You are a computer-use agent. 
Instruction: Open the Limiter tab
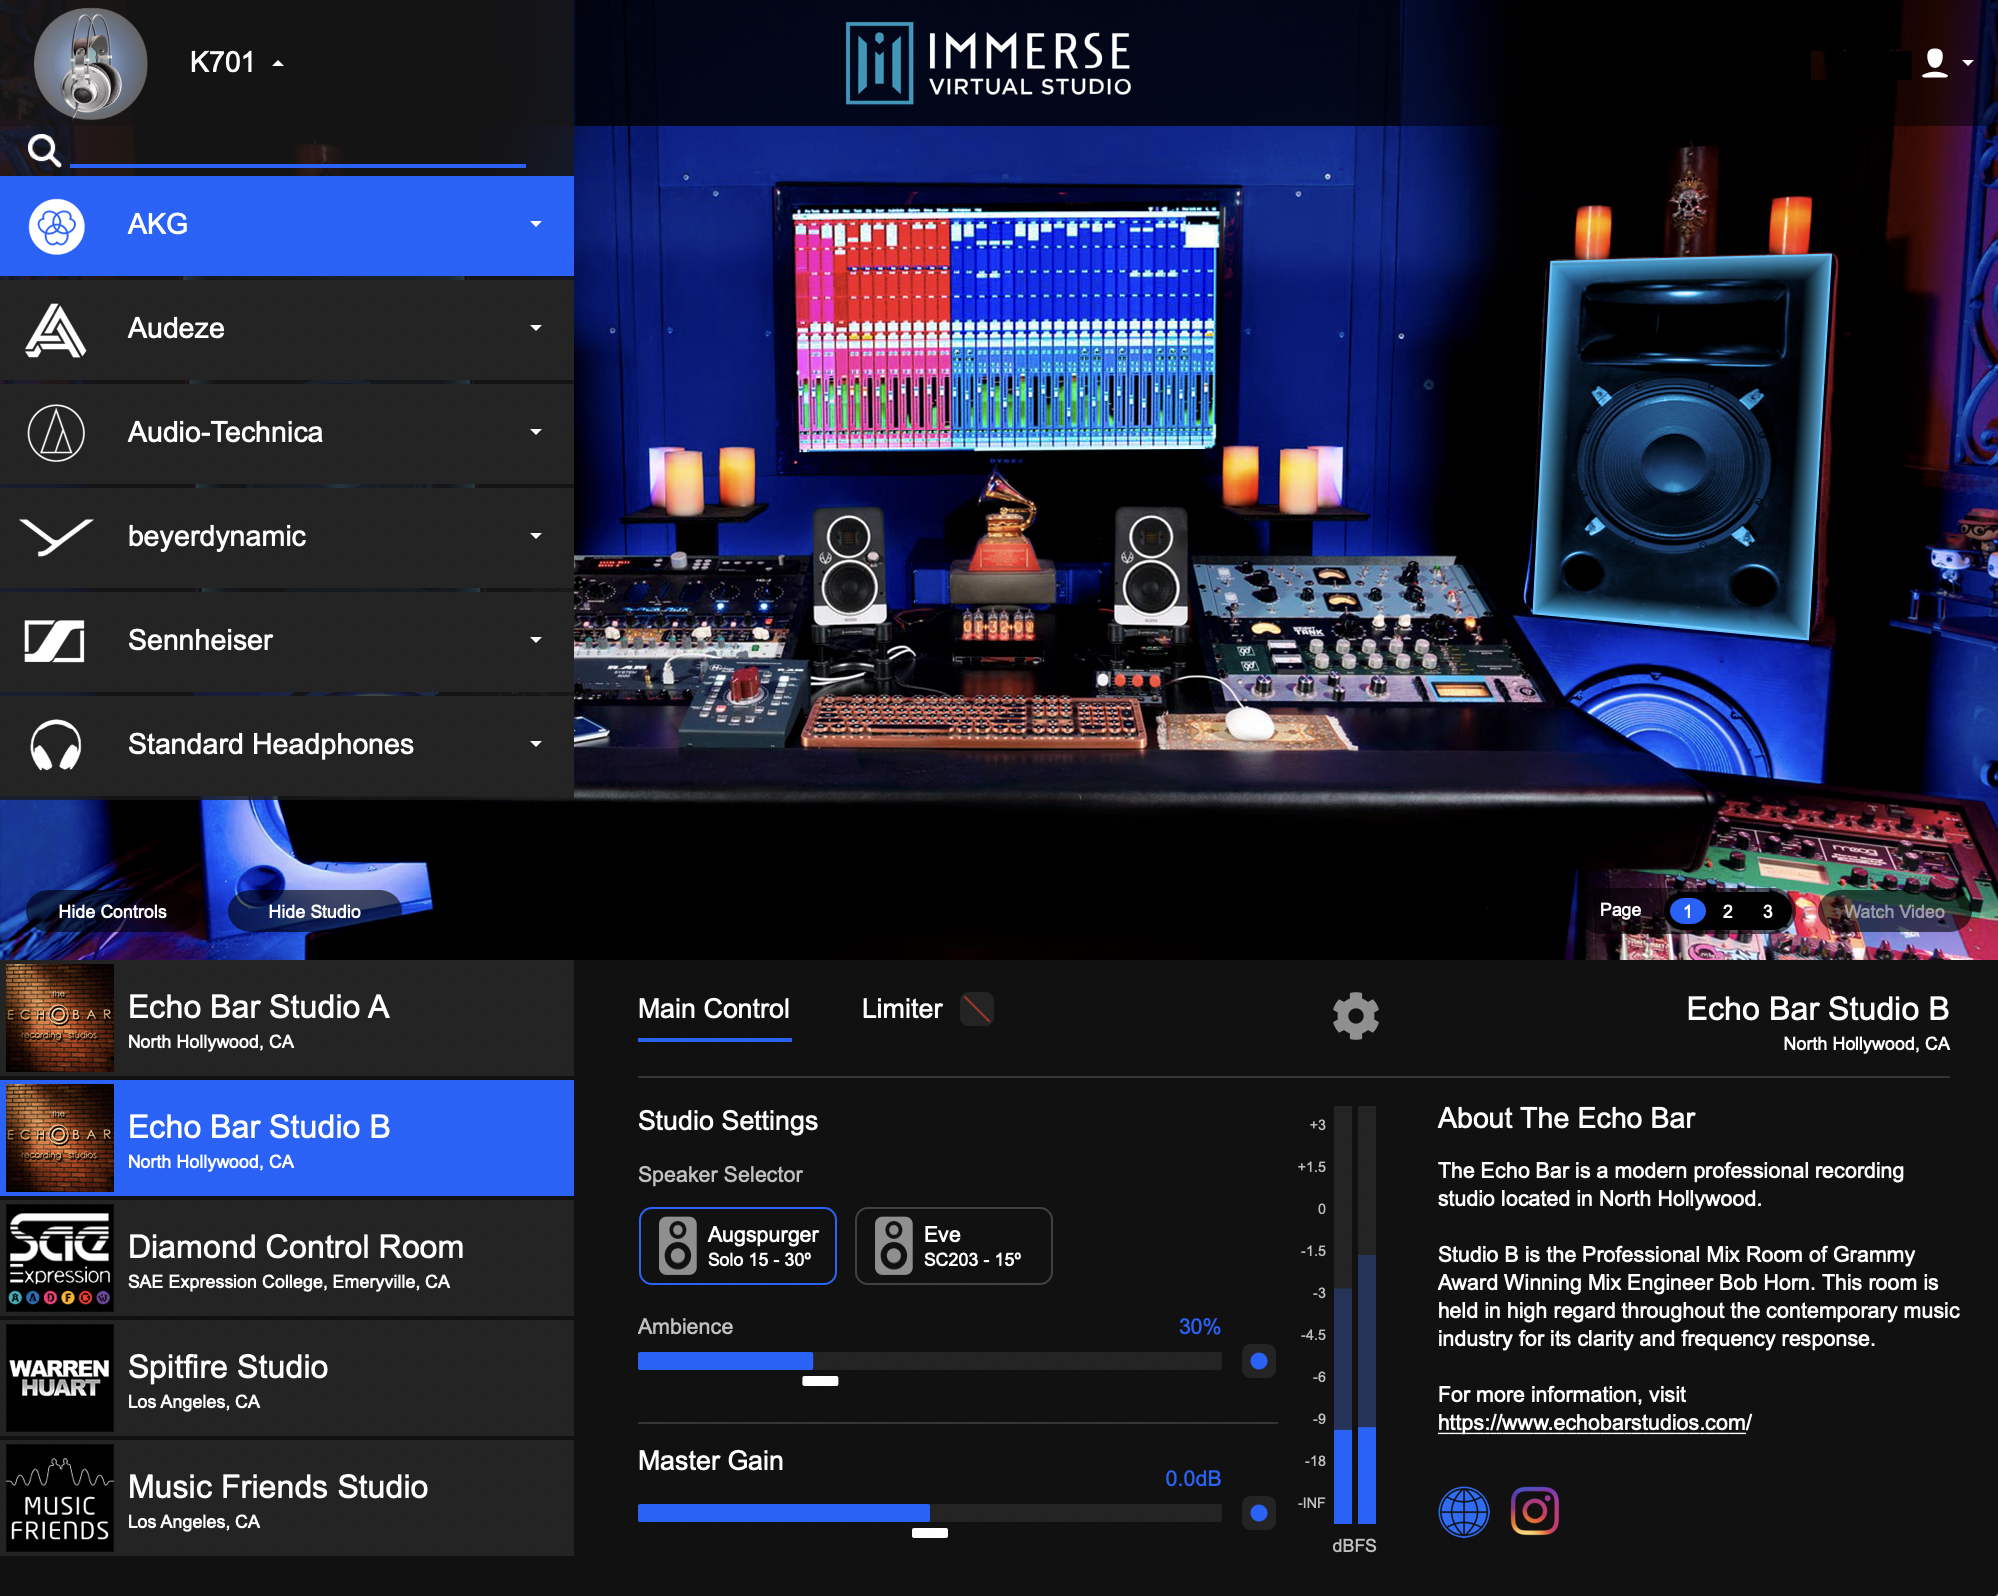(x=900, y=1009)
